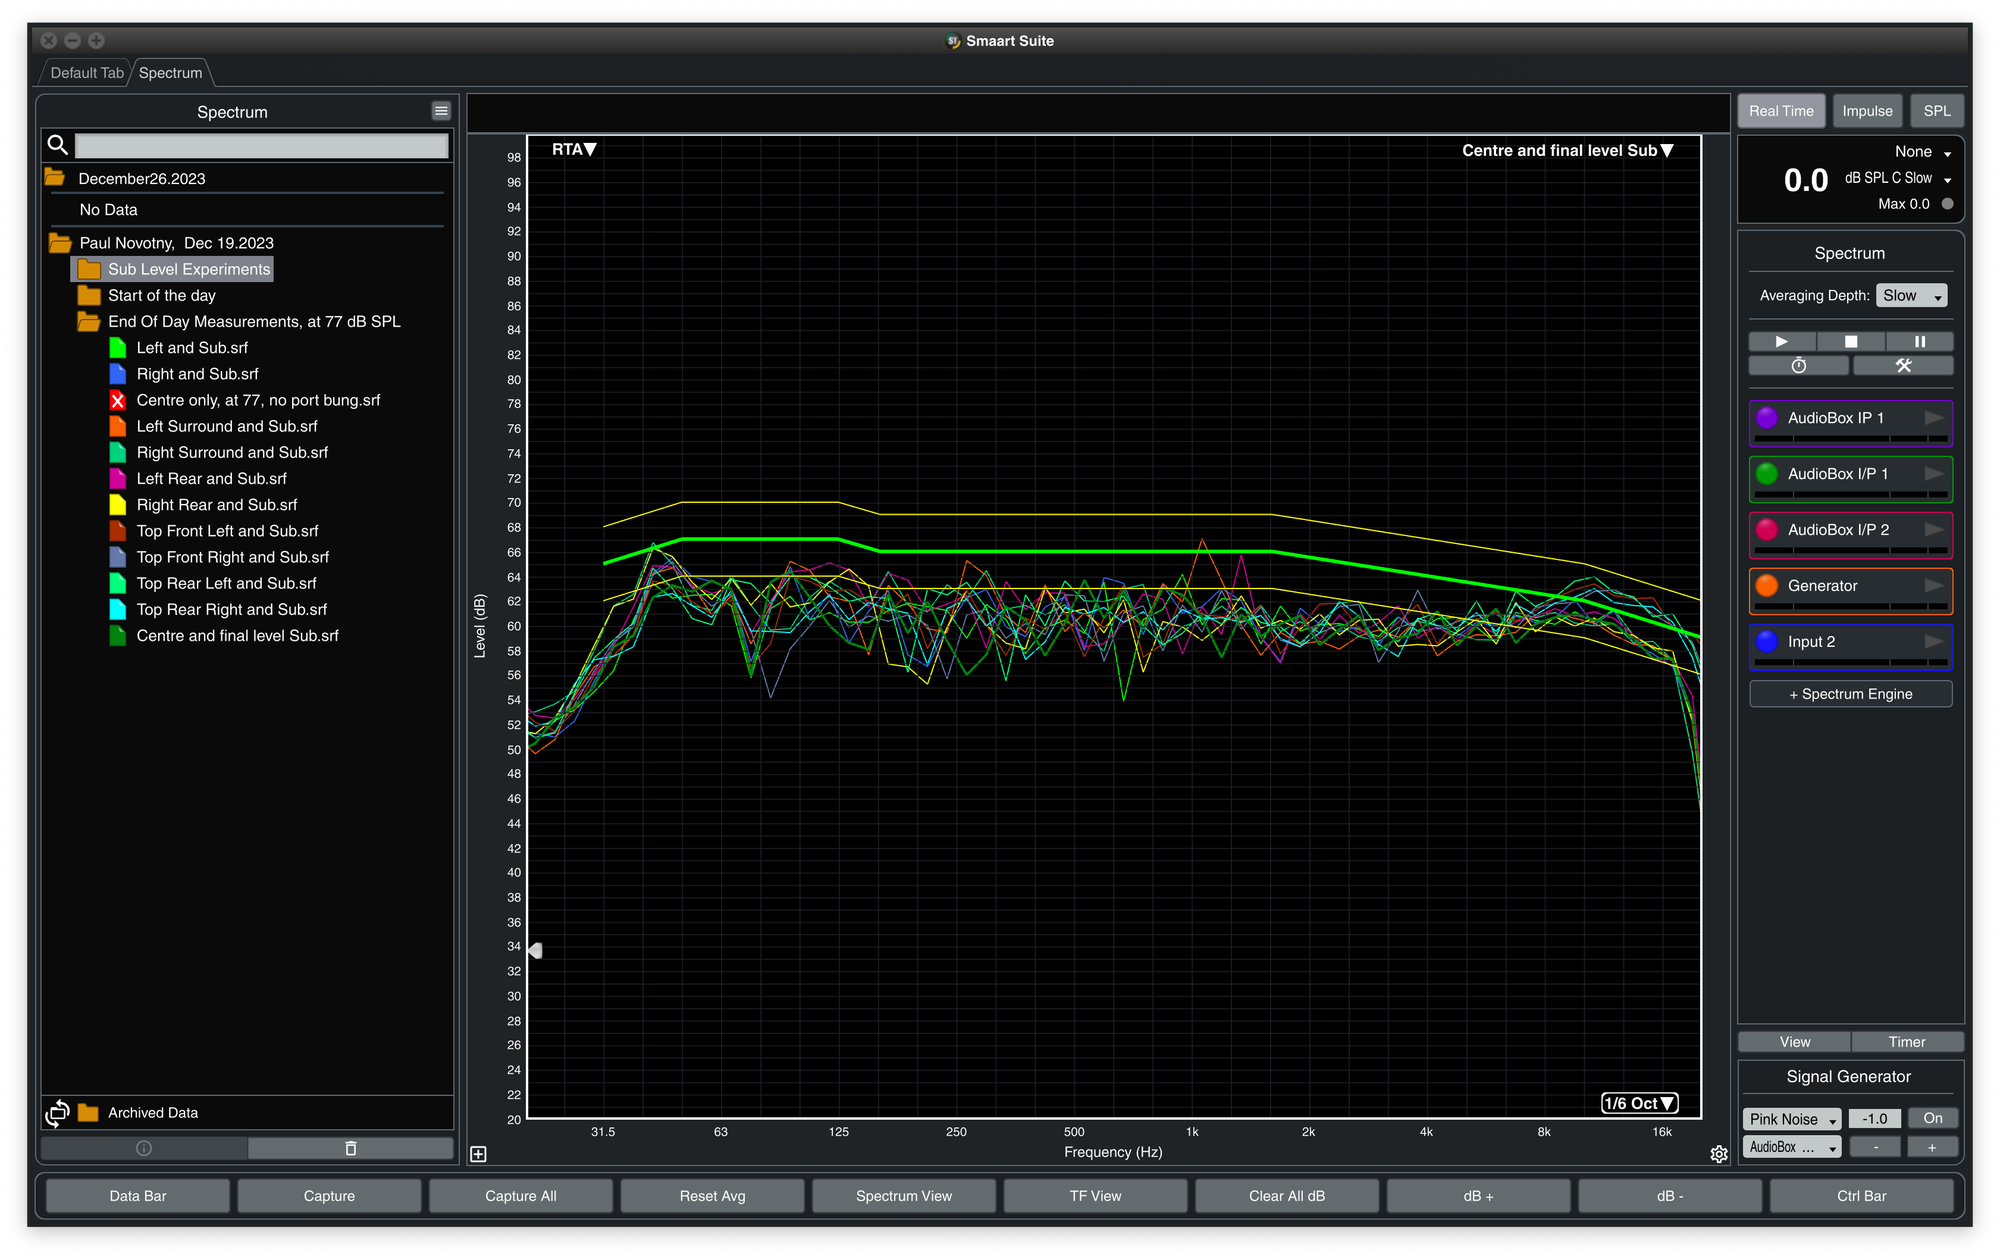The width and height of the screenshot is (2000, 1259).
Task: Switch to Impulse mode
Action: click(1867, 111)
